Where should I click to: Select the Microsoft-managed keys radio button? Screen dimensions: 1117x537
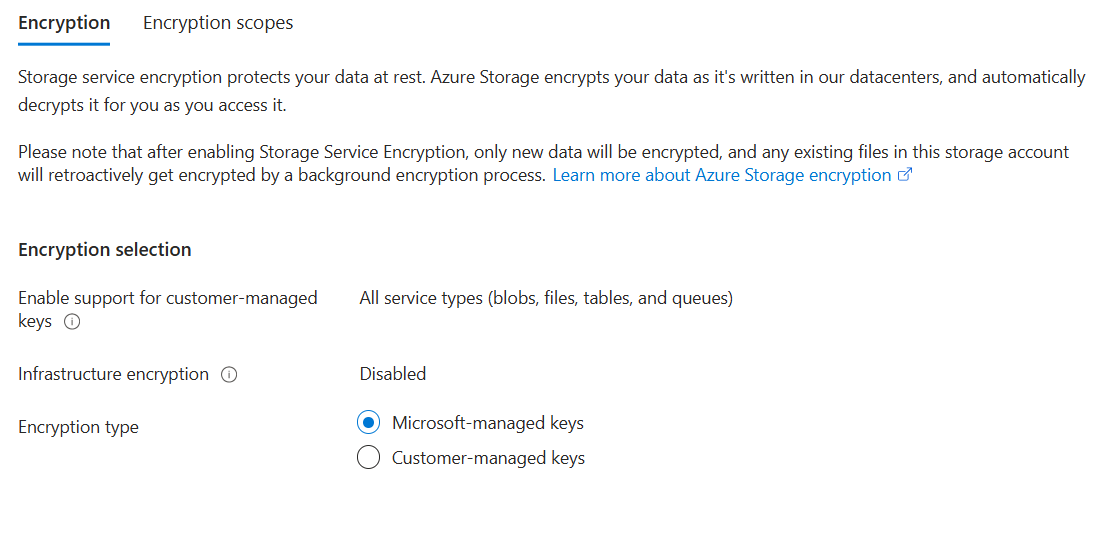click(368, 423)
